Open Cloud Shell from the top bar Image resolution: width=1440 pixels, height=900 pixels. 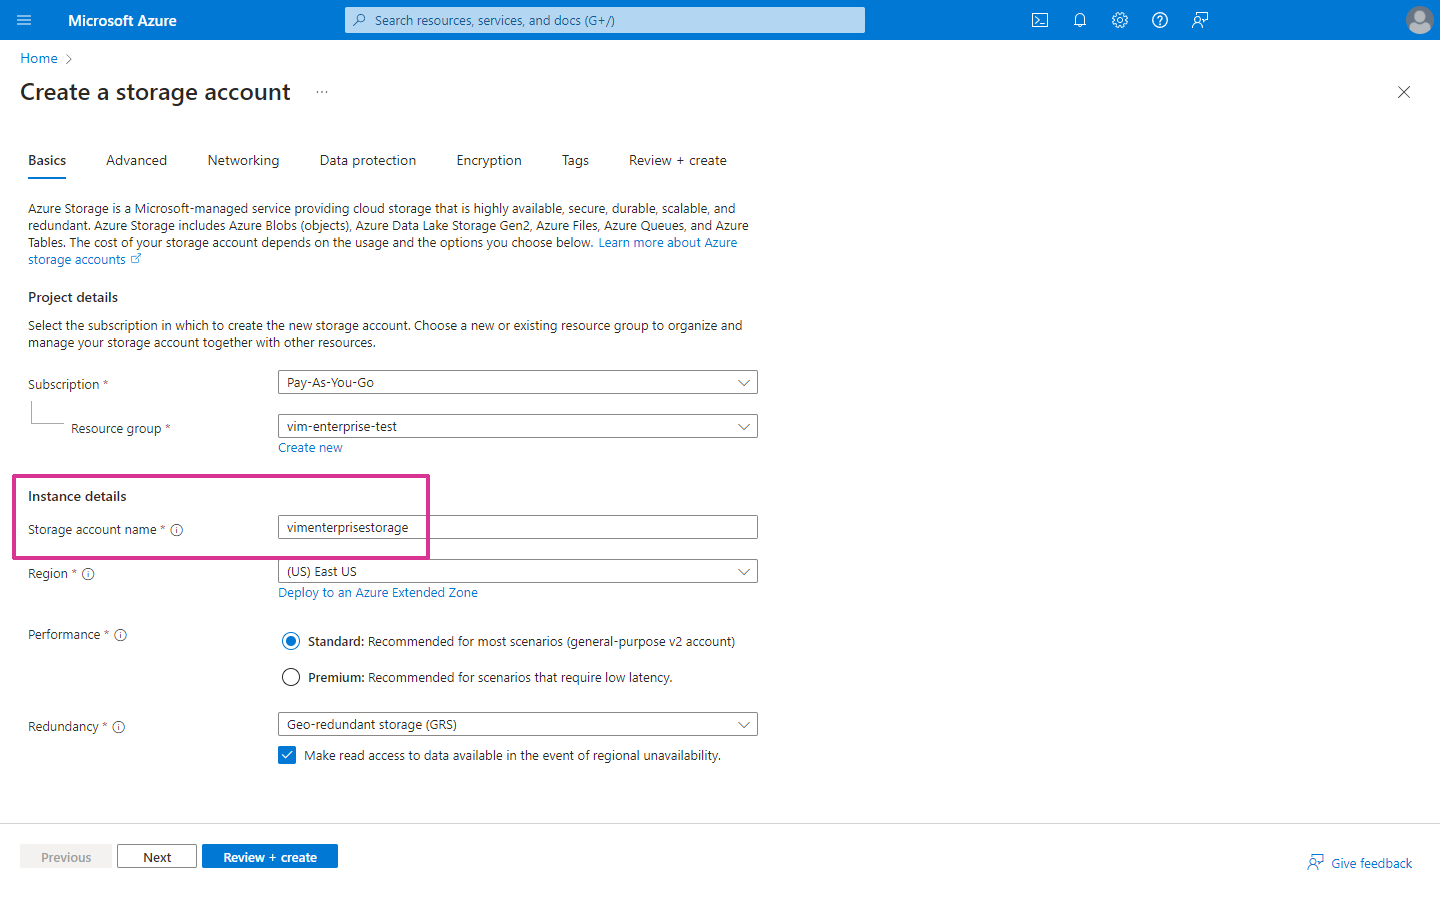pyautogui.click(x=1040, y=20)
